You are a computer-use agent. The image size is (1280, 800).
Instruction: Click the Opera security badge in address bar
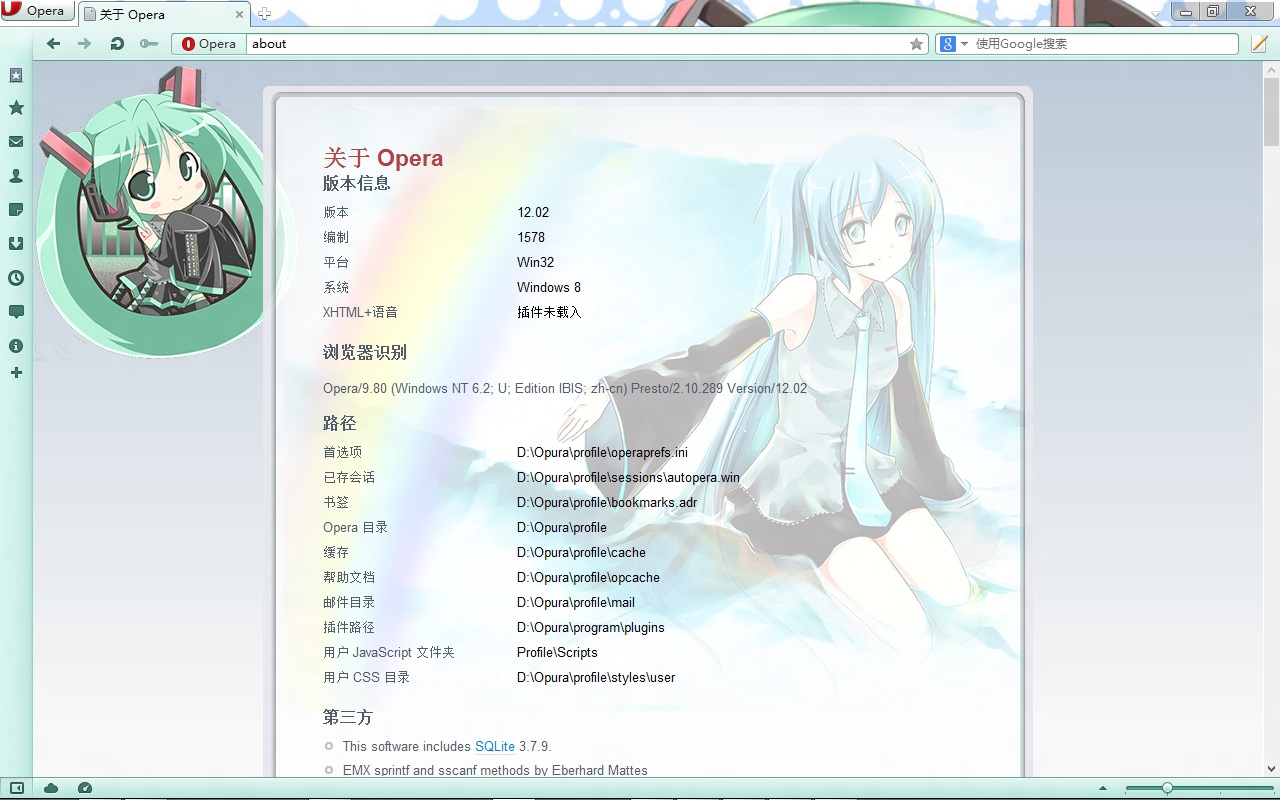(x=209, y=44)
